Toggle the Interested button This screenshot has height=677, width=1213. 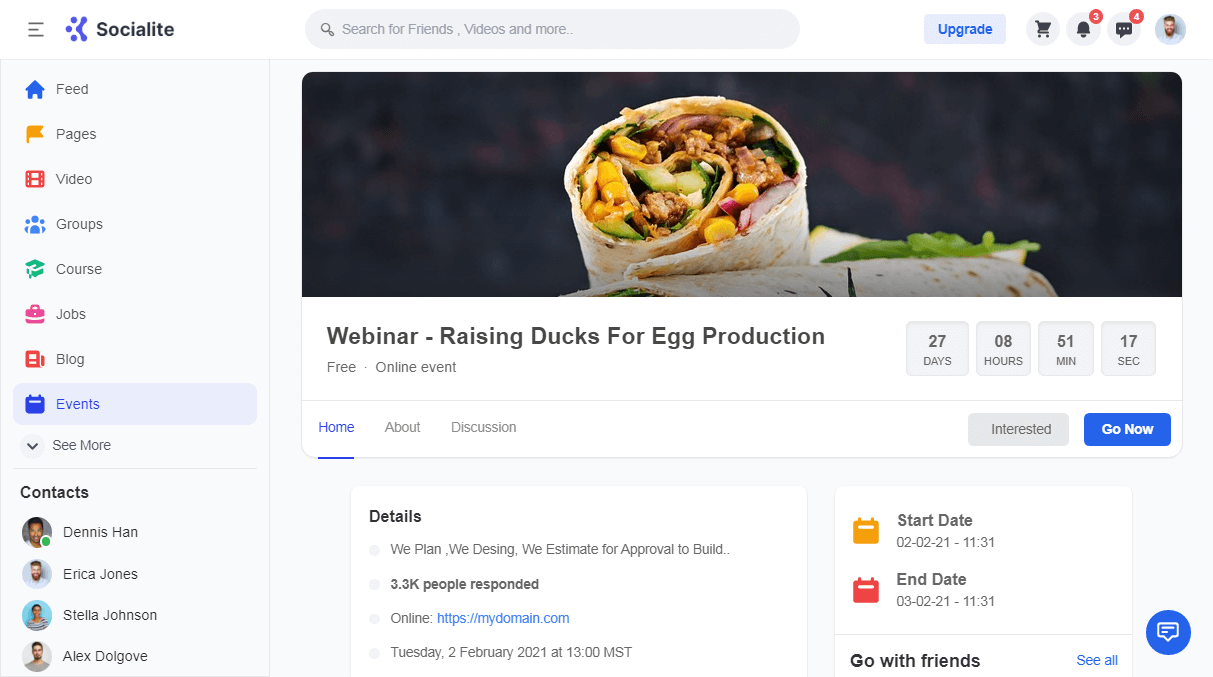point(1018,429)
